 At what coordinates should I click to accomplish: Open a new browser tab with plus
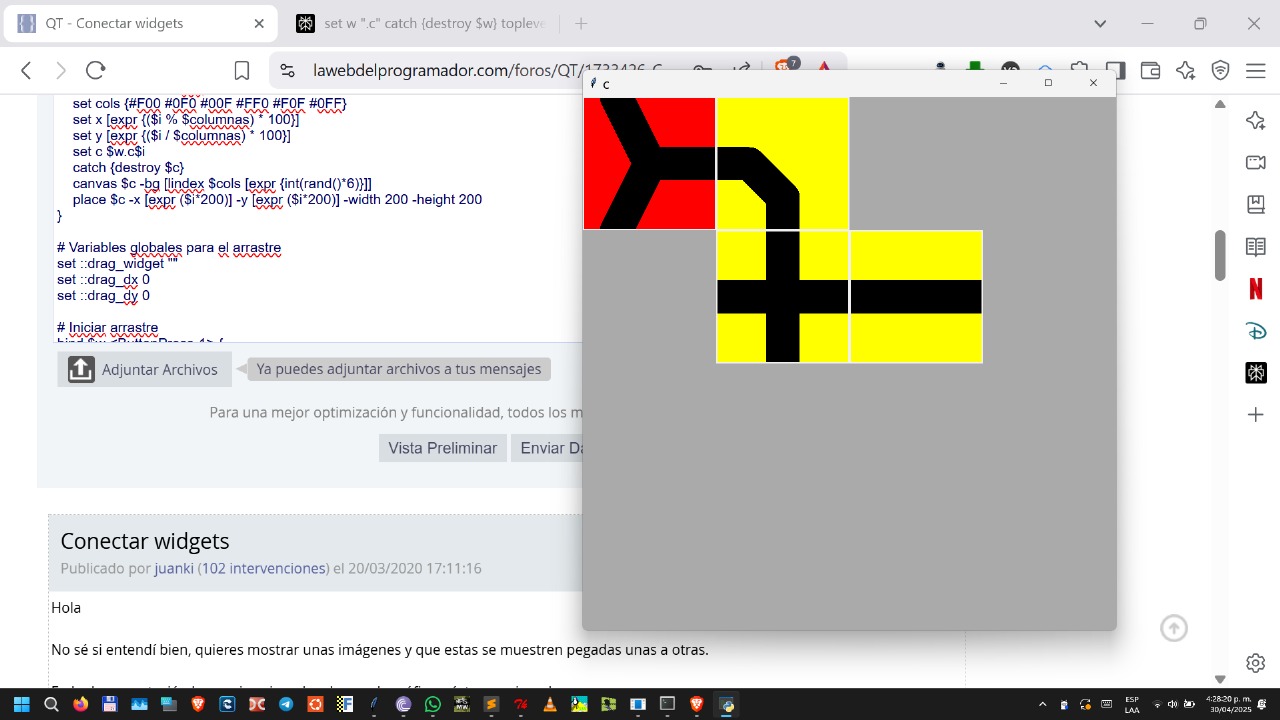click(581, 23)
